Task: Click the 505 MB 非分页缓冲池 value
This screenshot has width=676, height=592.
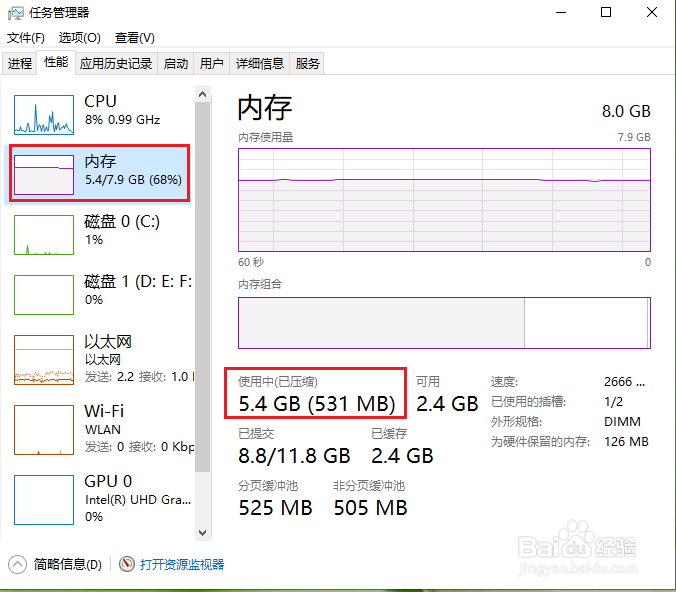Action: click(370, 508)
